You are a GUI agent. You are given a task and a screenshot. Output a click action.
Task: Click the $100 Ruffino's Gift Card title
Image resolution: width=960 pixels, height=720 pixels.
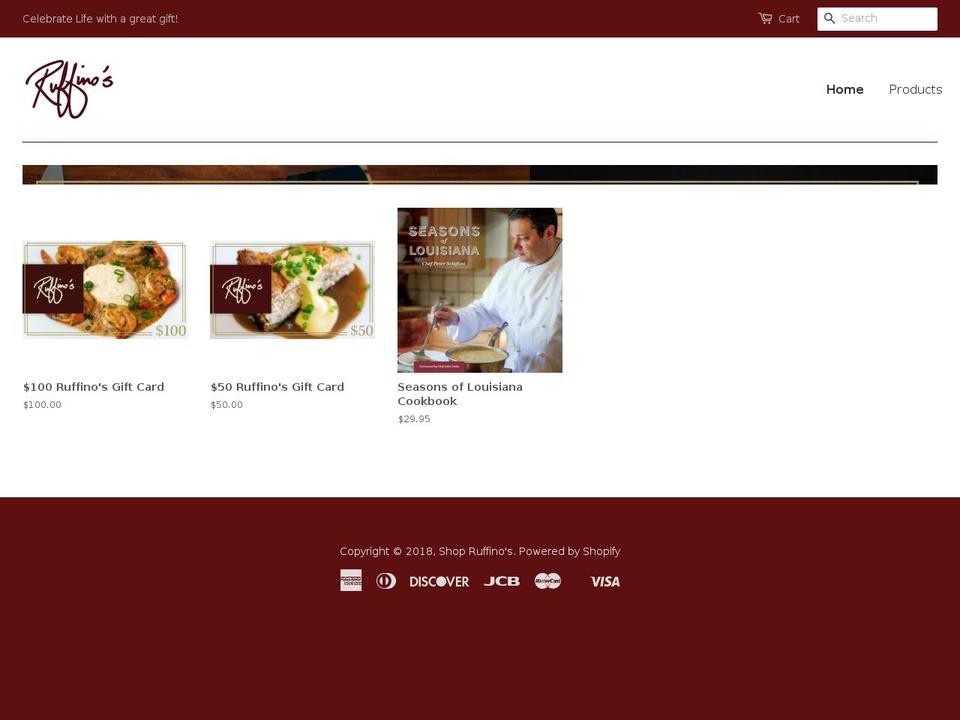94,387
